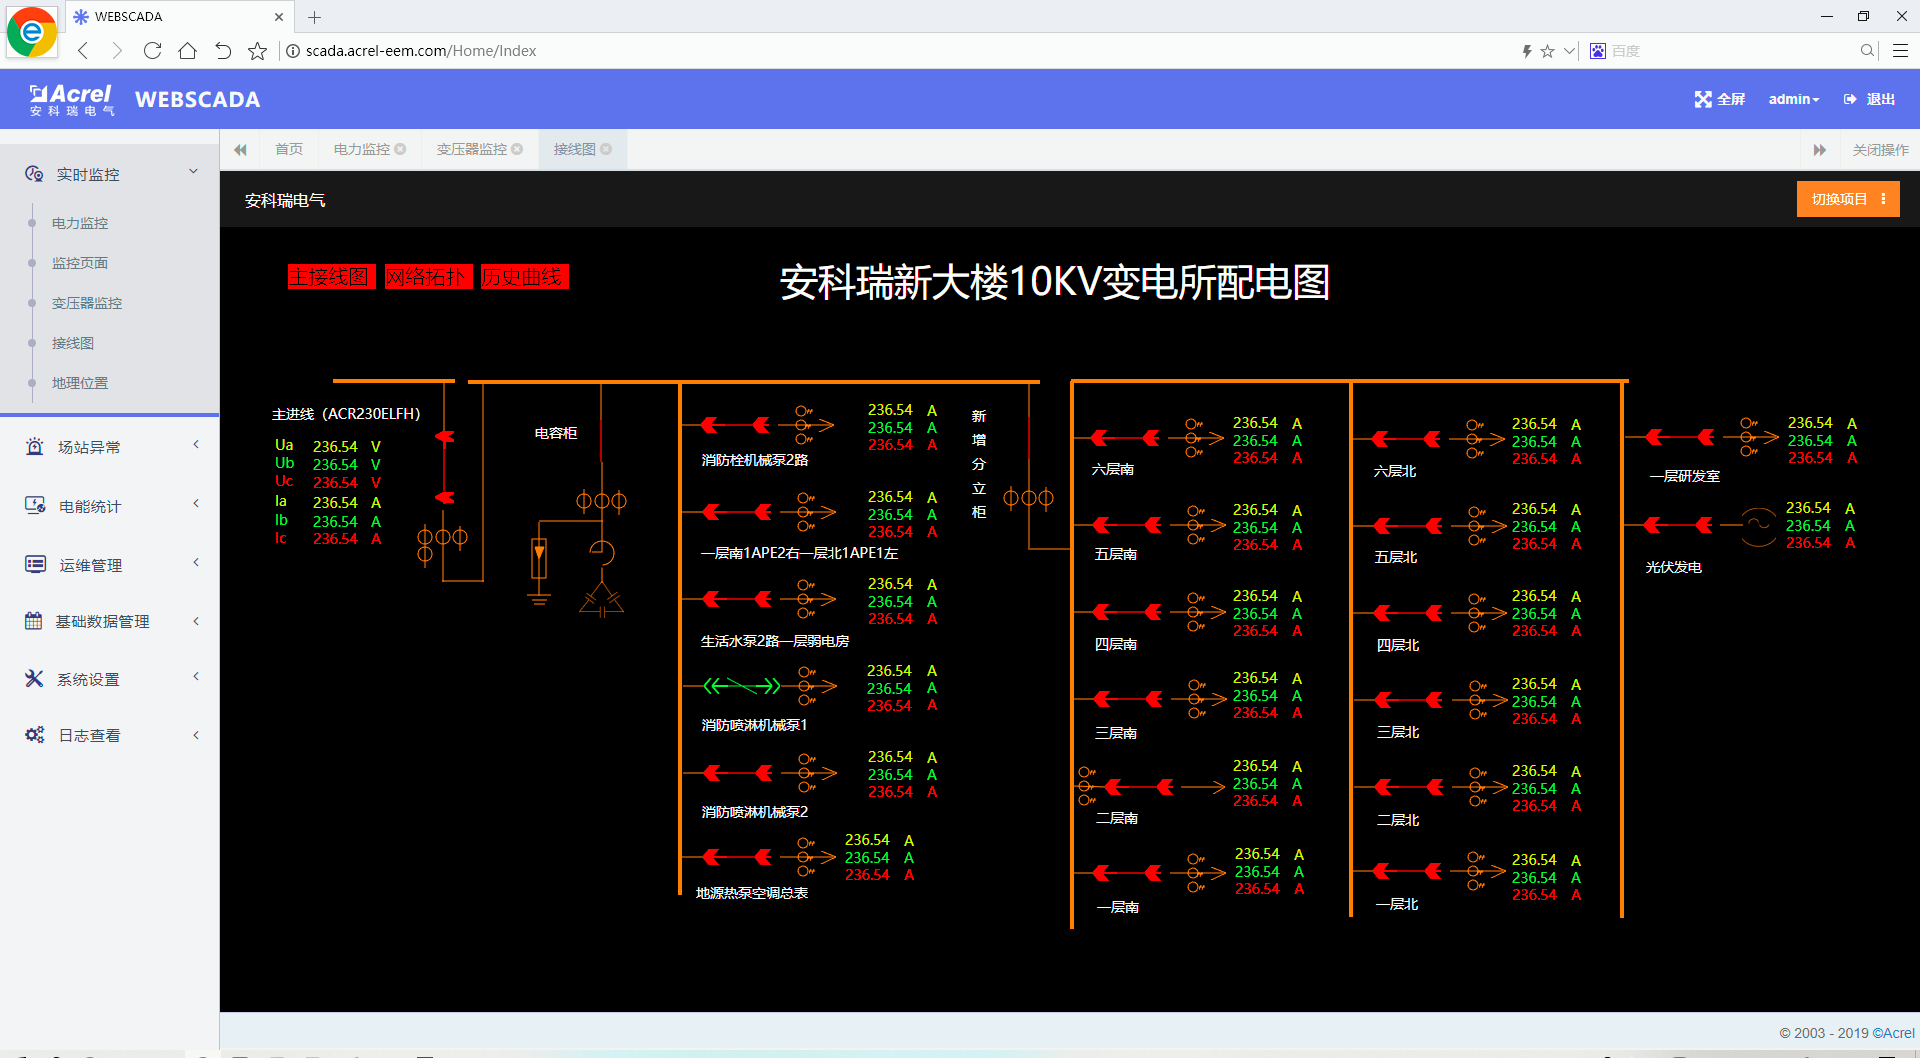
Task: Open 运维管理 via its list icon
Action: (x=34, y=563)
